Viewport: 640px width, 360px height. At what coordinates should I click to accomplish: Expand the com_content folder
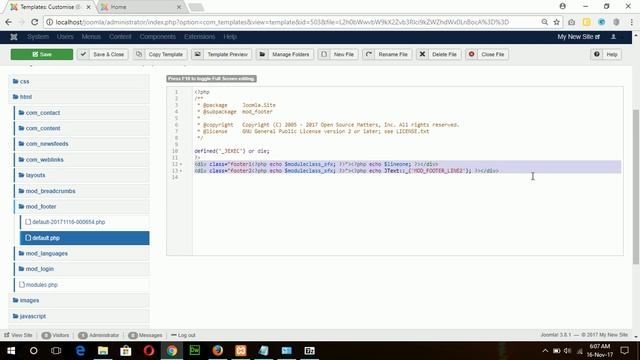point(82,128)
